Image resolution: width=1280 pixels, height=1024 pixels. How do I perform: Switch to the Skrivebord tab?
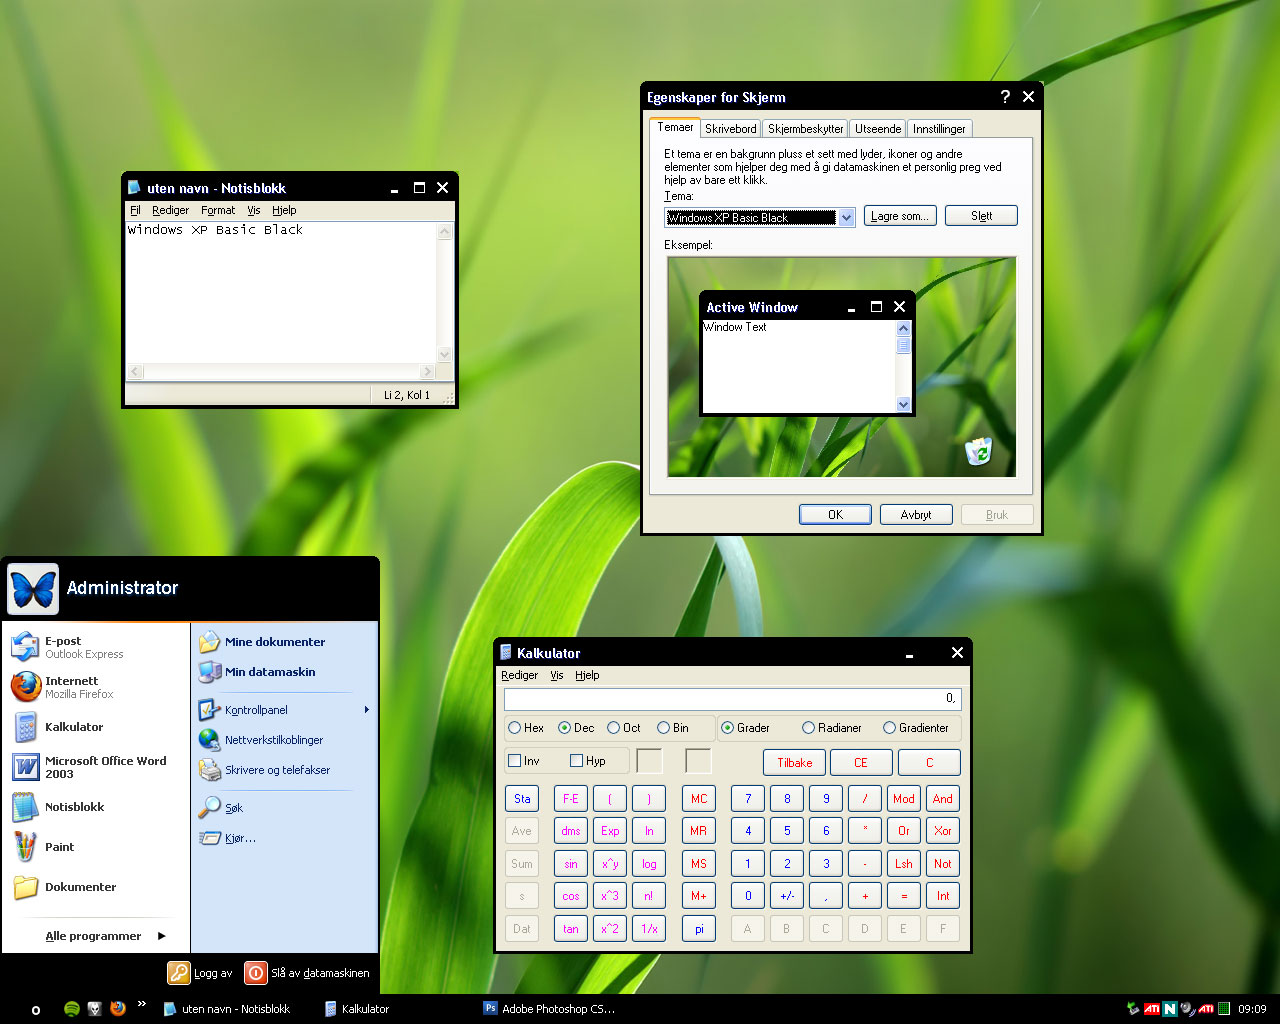(730, 128)
